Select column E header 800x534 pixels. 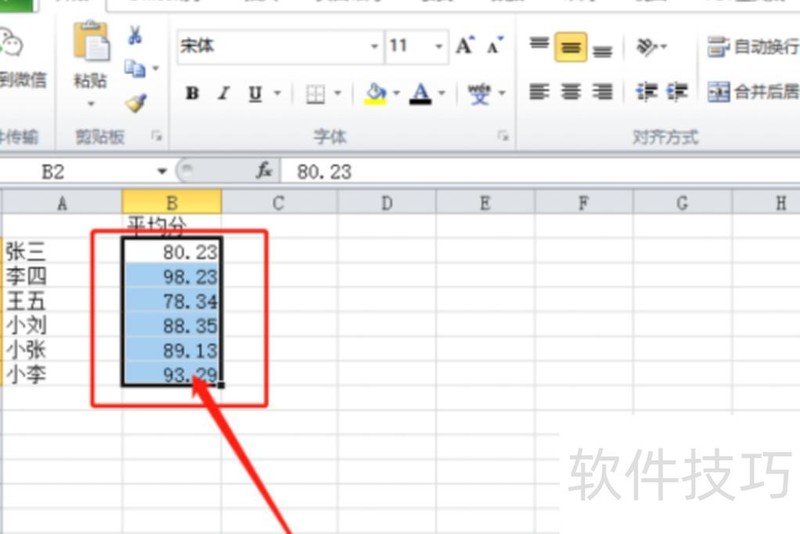point(485,203)
